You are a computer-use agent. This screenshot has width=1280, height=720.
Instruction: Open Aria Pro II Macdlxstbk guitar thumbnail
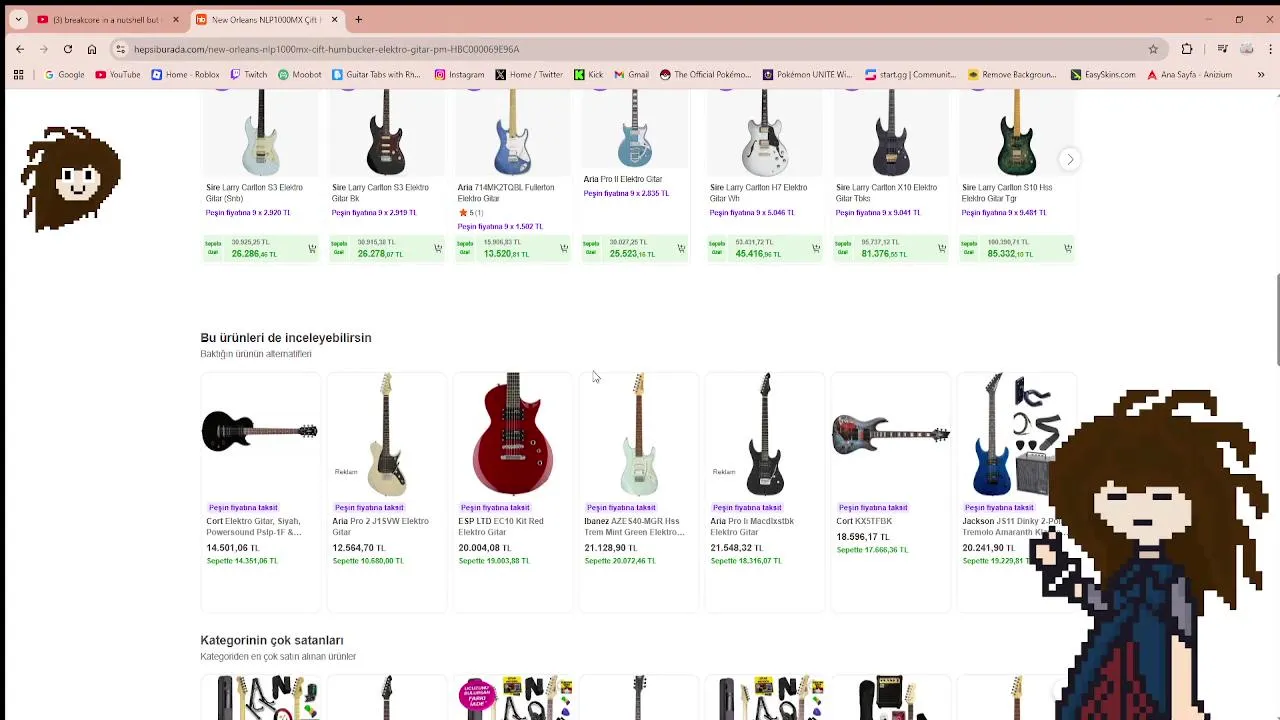[764, 435]
